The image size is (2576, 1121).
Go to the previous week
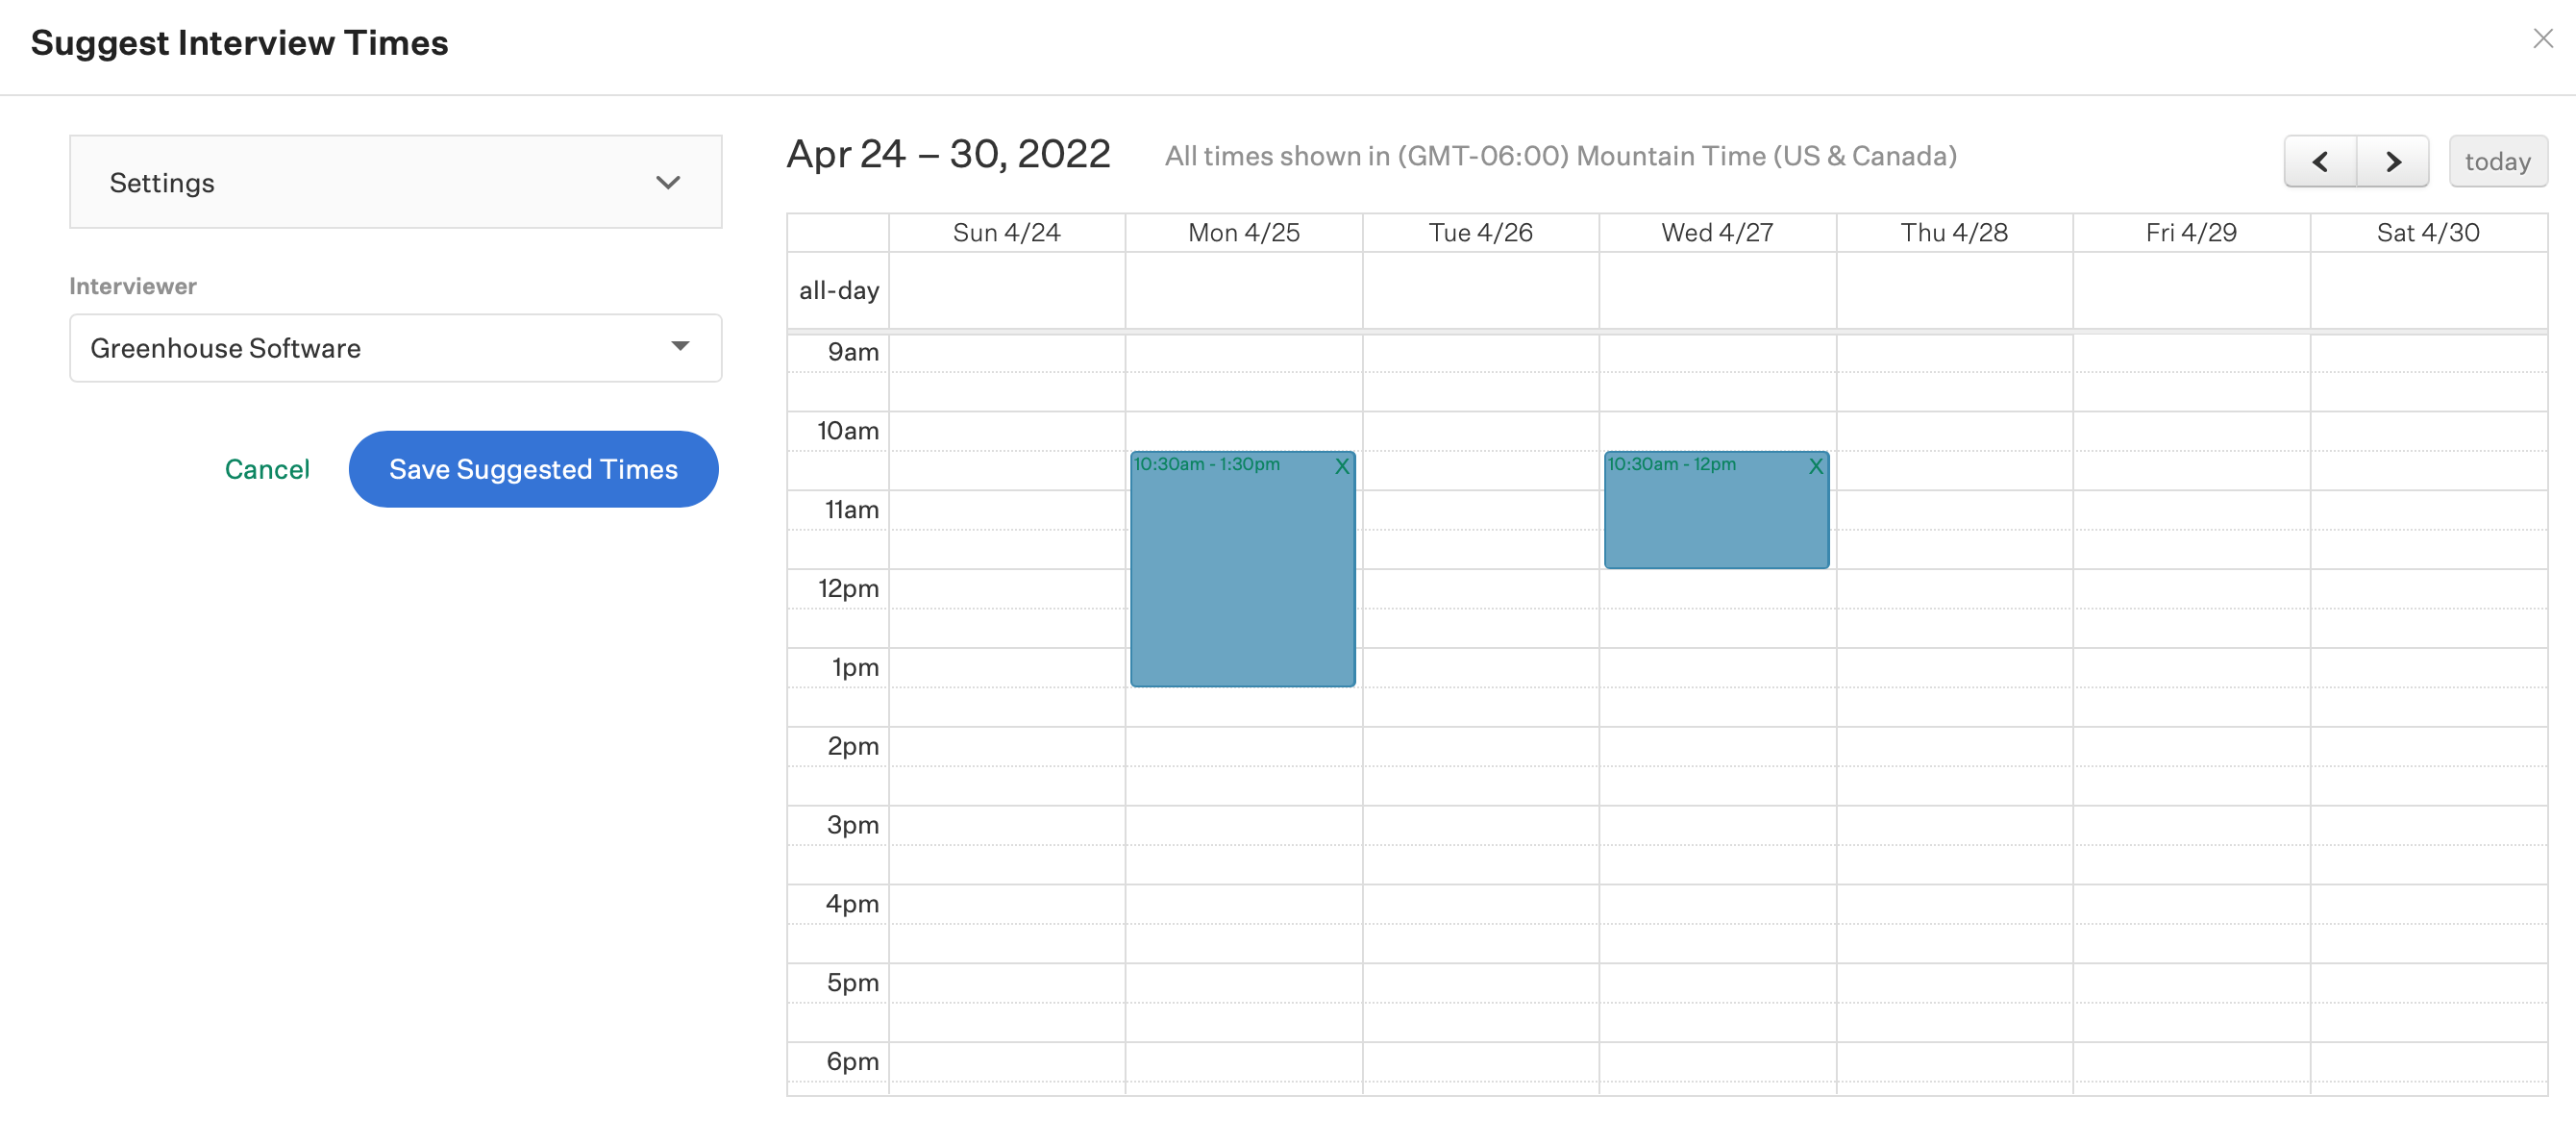(x=2320, y=161)
